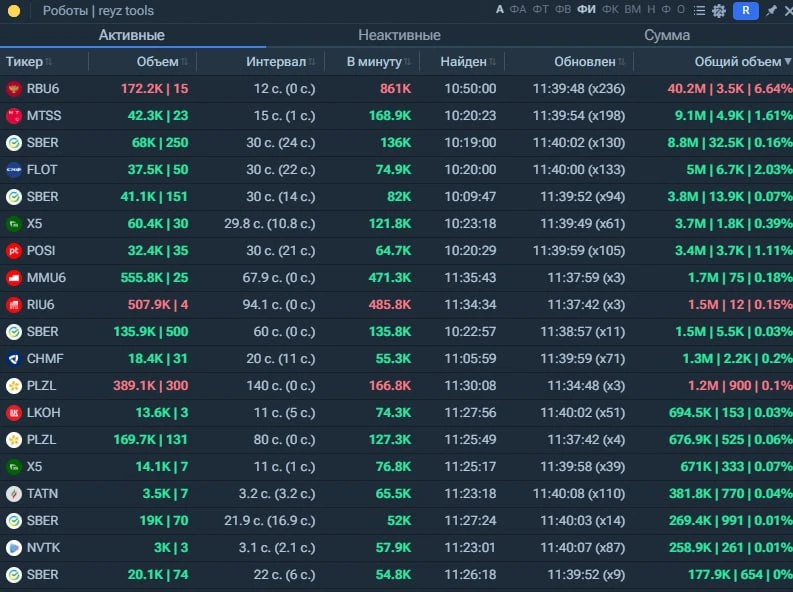Select RIU6 per-minute value 485.8K
Image resolution: width=793 pixels, height=592 pixels.
coord(390,305)
